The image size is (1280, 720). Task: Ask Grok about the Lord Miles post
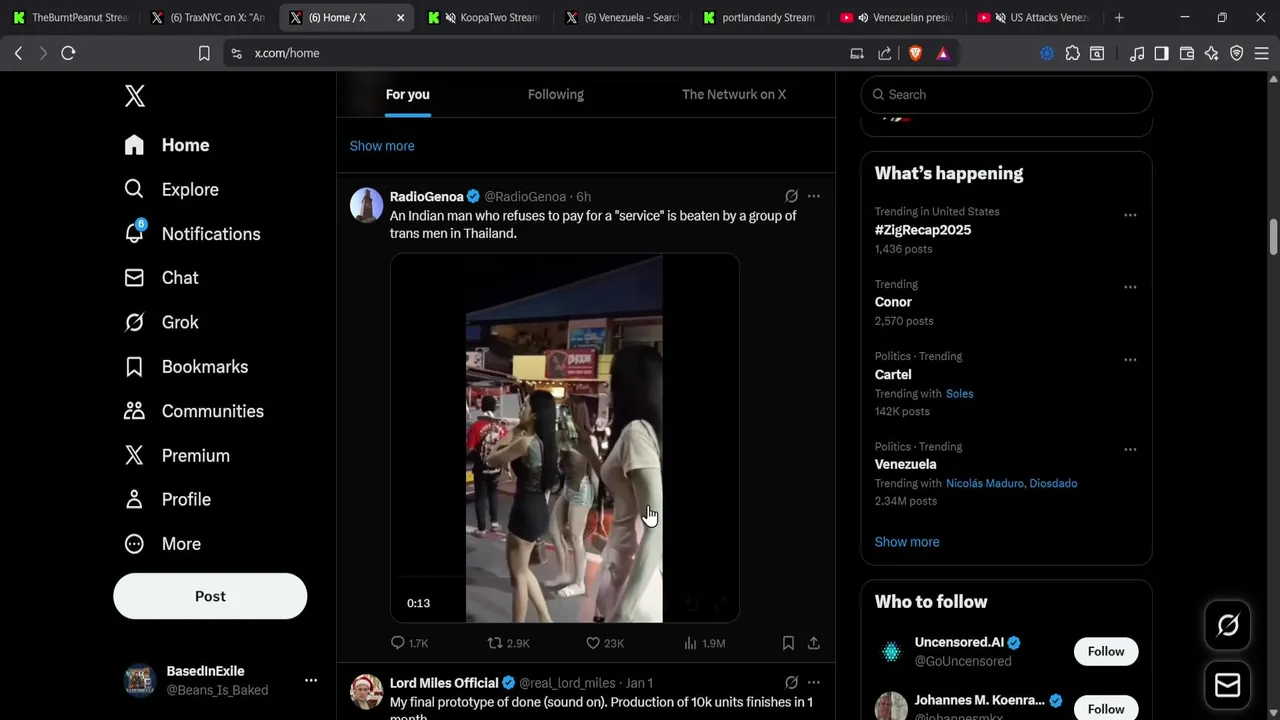(x=791, y=683)
